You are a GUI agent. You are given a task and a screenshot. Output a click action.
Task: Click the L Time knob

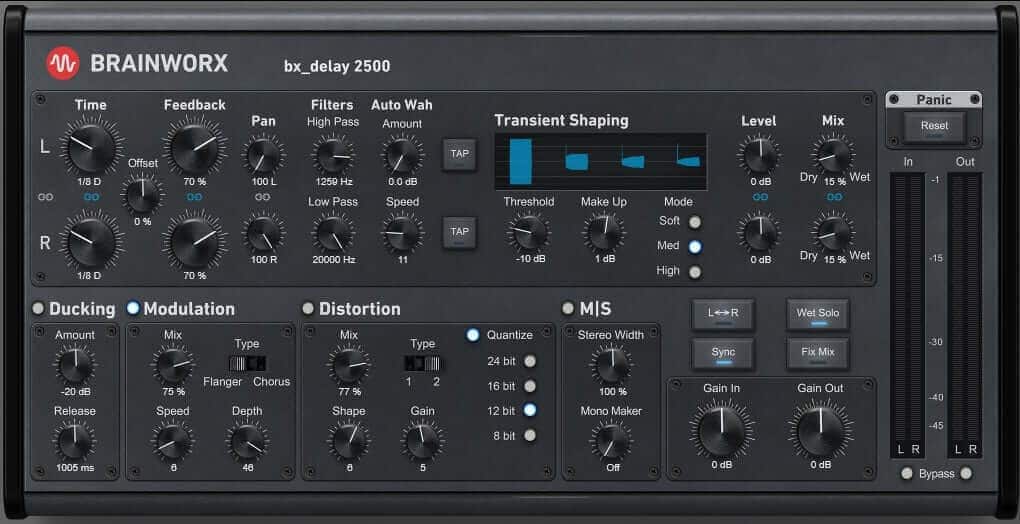(92, 148)
